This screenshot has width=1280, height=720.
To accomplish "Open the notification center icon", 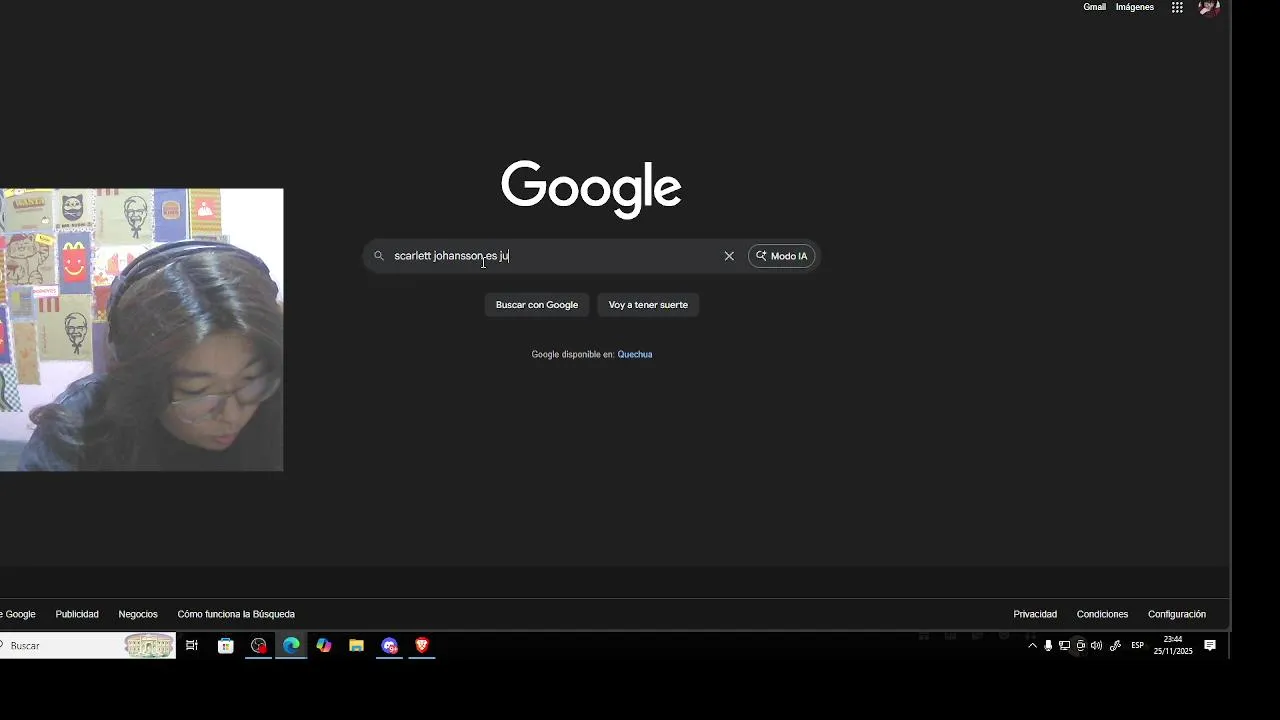I will click(x=1210, y=646).
